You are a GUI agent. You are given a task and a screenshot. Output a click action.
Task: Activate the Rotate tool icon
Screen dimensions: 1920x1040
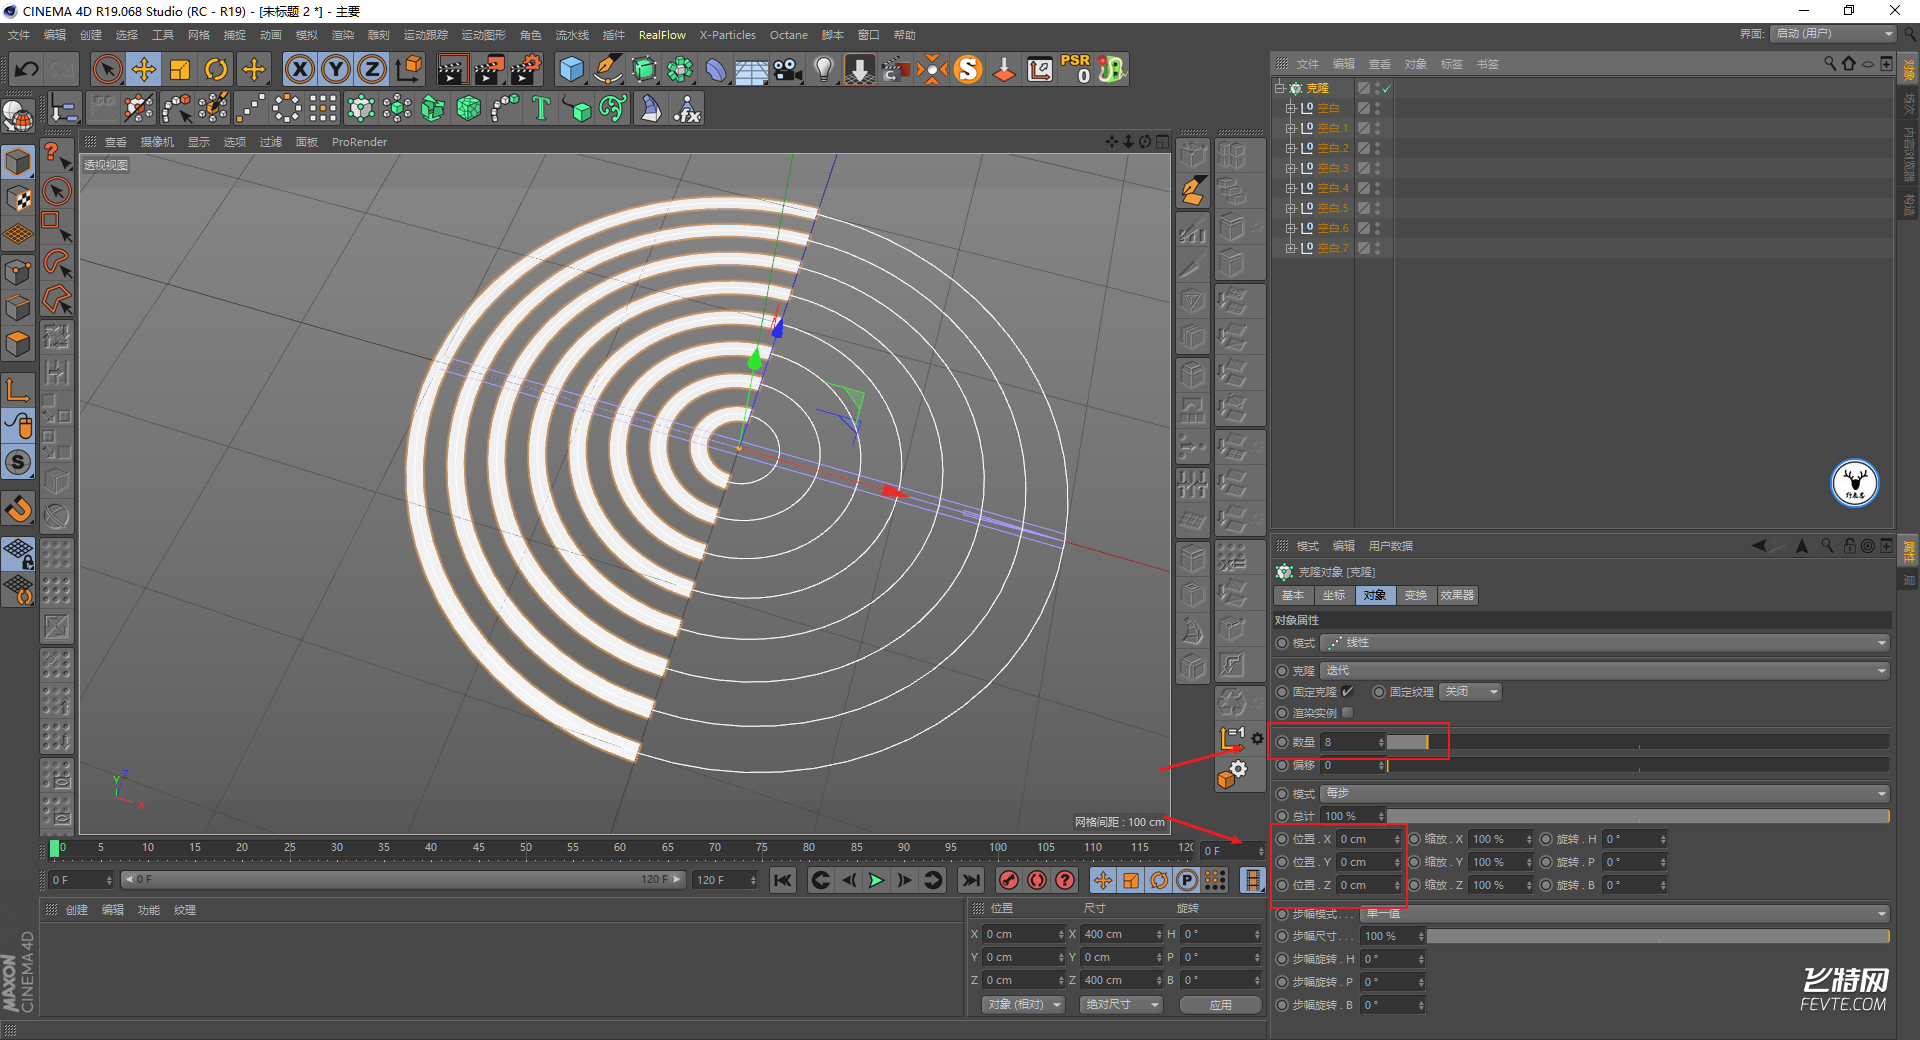216,69
